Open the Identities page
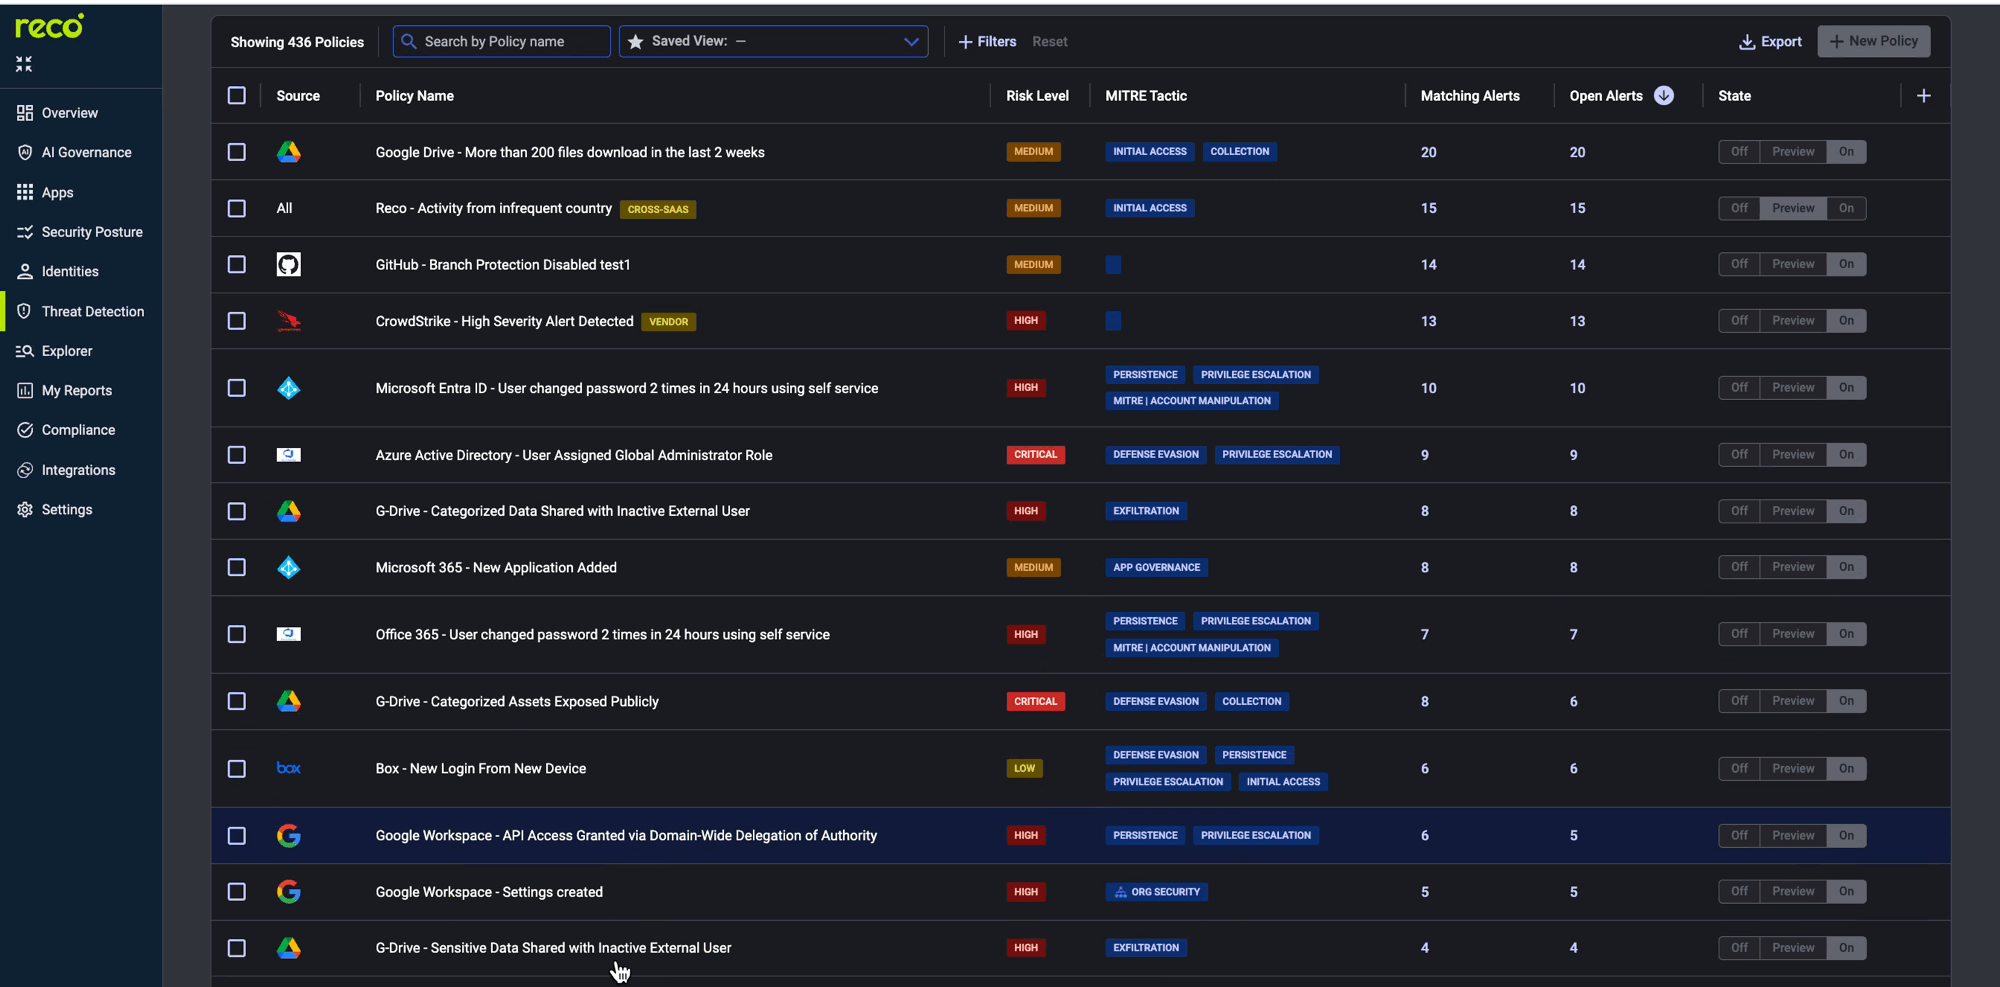The image size is (2000, 987). pyautogui.click(x=69, y=271)
